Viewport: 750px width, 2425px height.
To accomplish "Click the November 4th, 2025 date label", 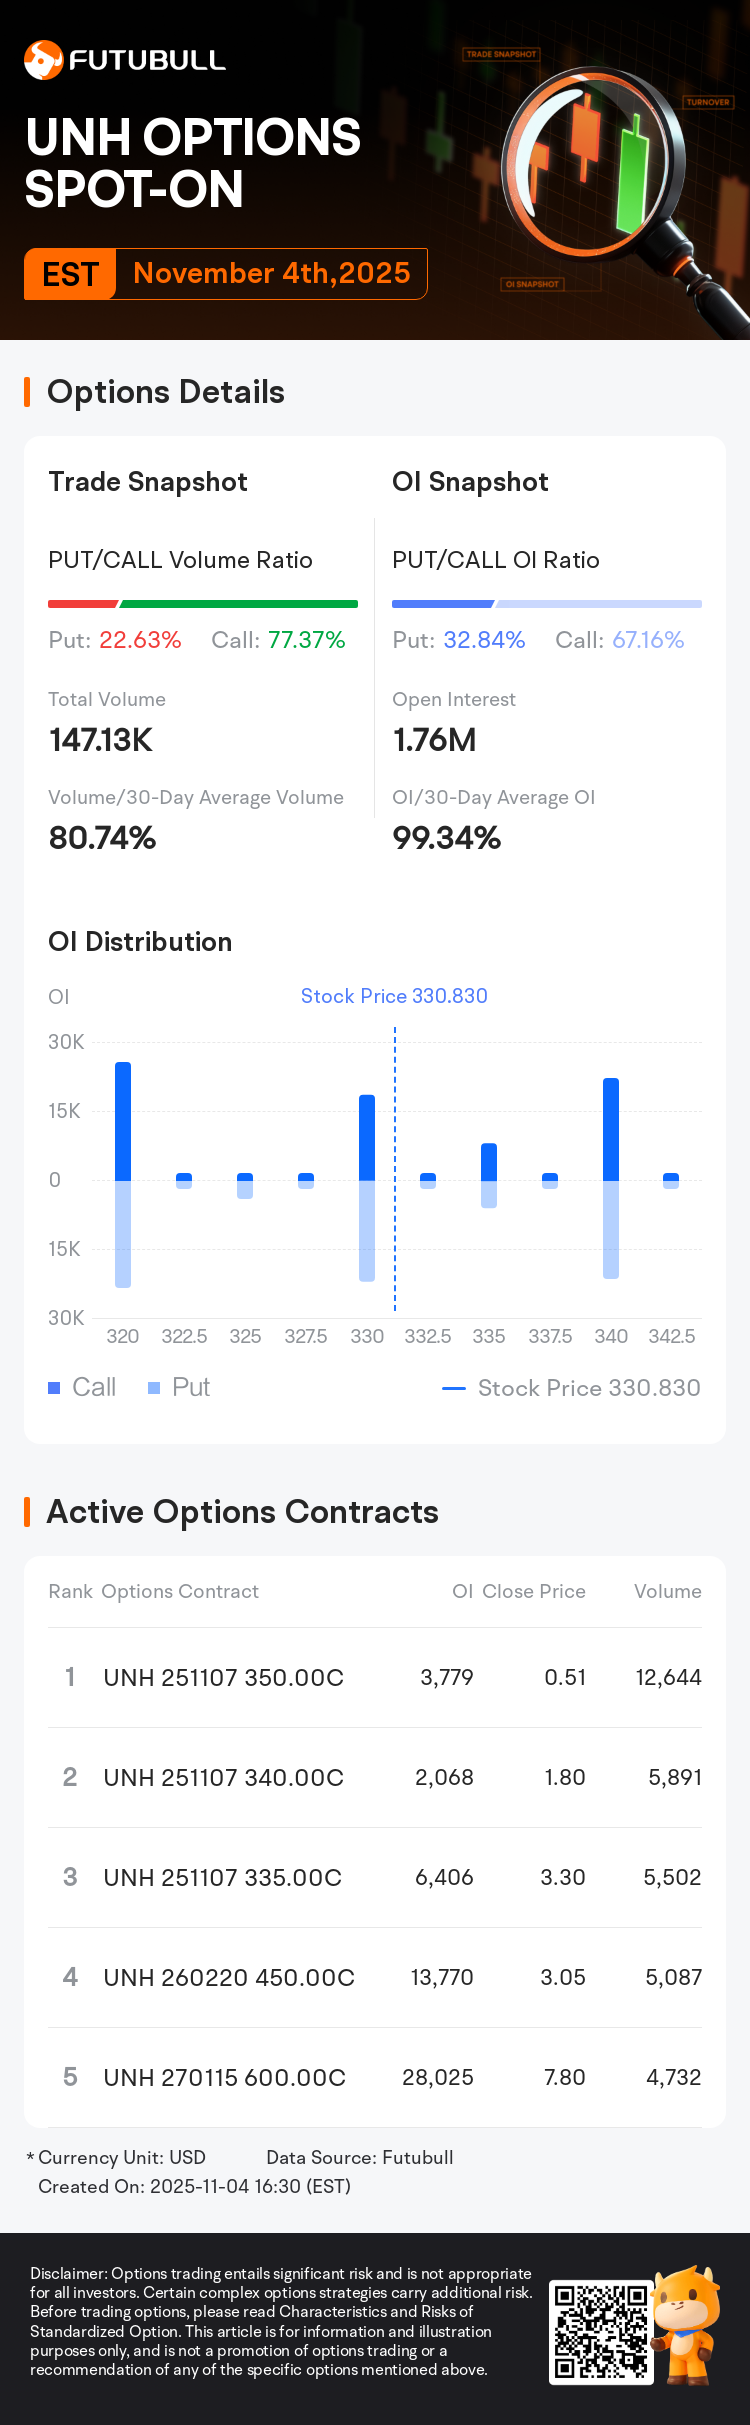I will point(272,274).
